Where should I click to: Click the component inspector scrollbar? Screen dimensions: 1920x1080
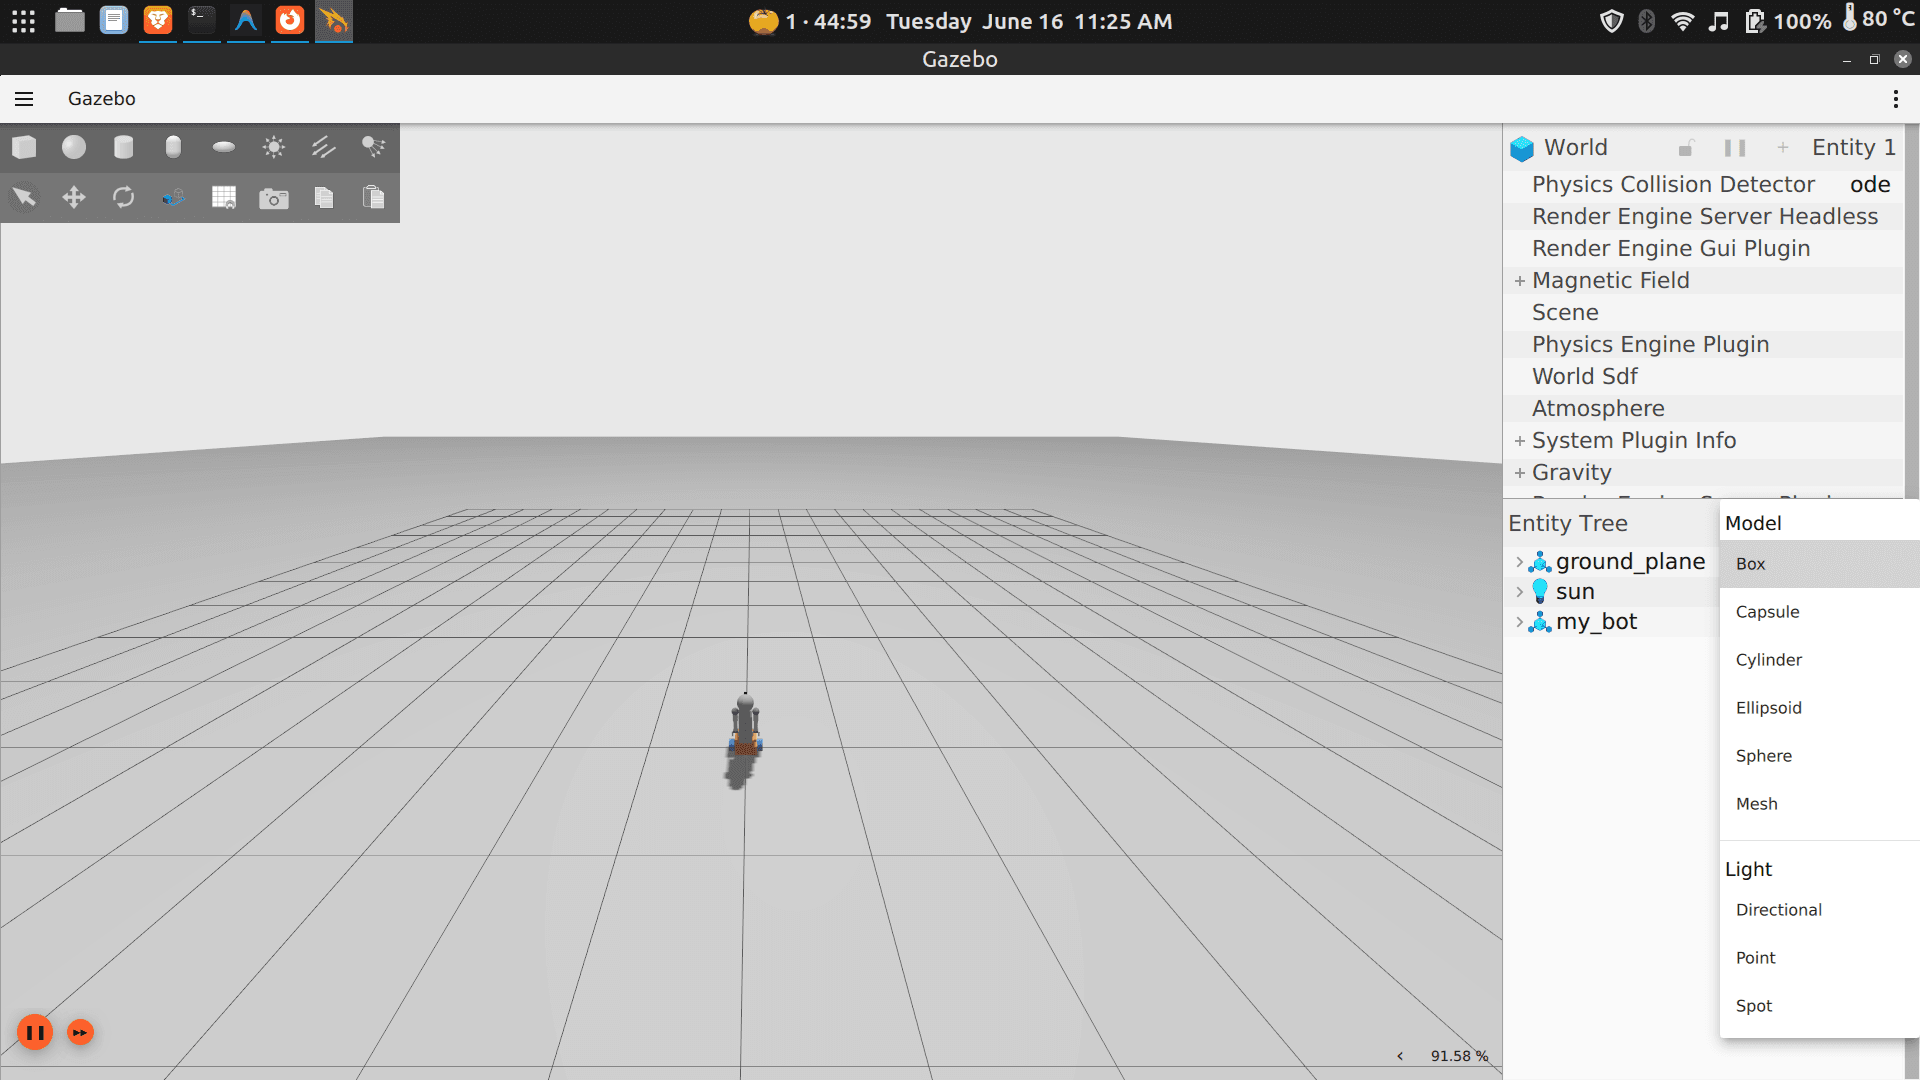click(x=1911, y=310)
